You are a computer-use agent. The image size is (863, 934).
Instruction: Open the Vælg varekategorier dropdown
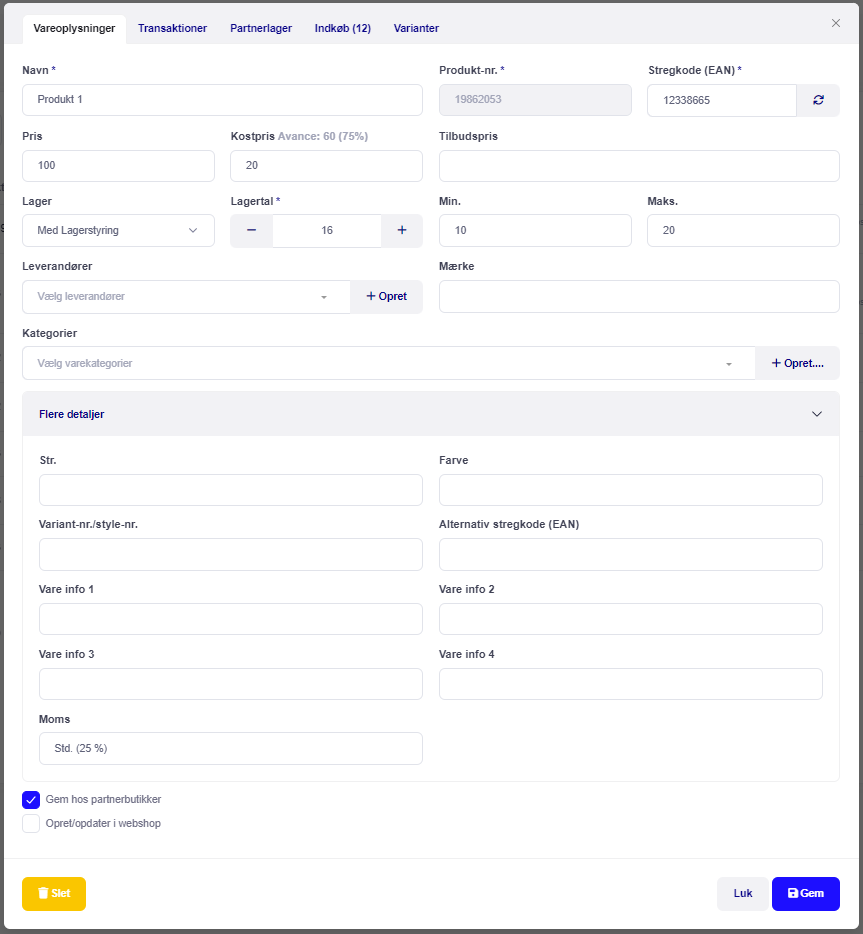pyautogui.click(x=389, y=363)
